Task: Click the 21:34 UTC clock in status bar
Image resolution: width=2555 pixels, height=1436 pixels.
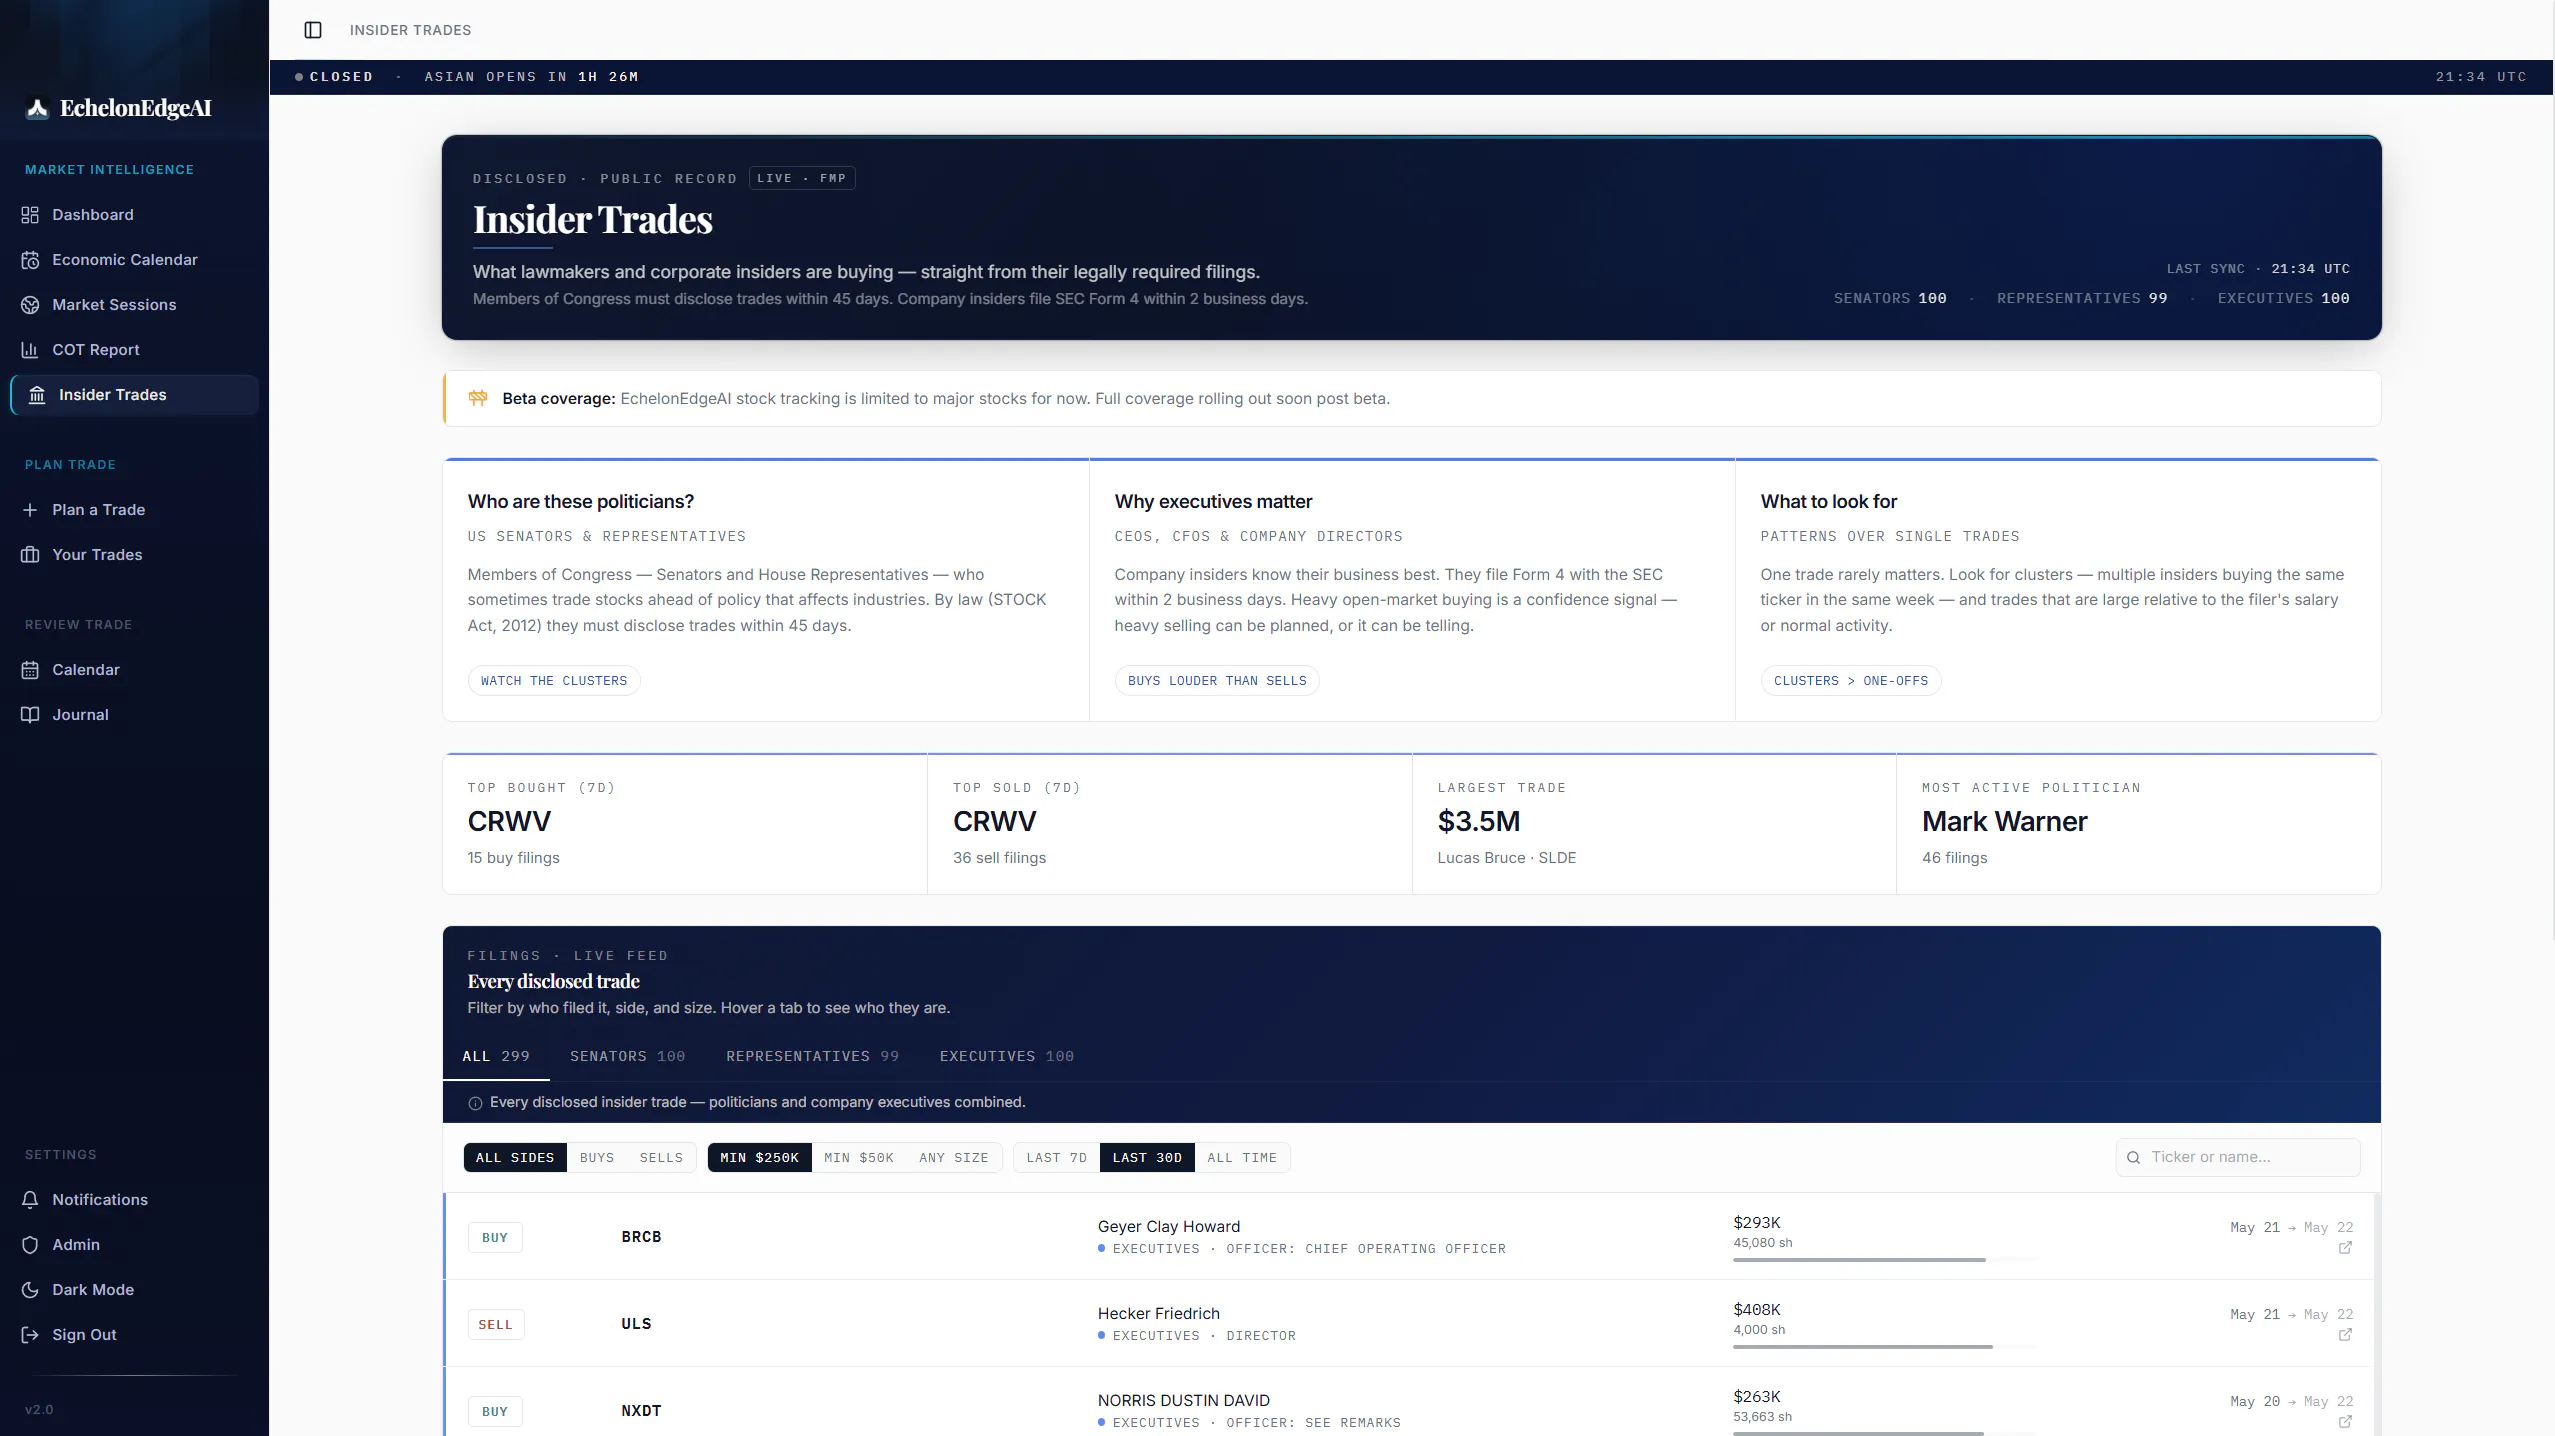Action: [2481, 77]
